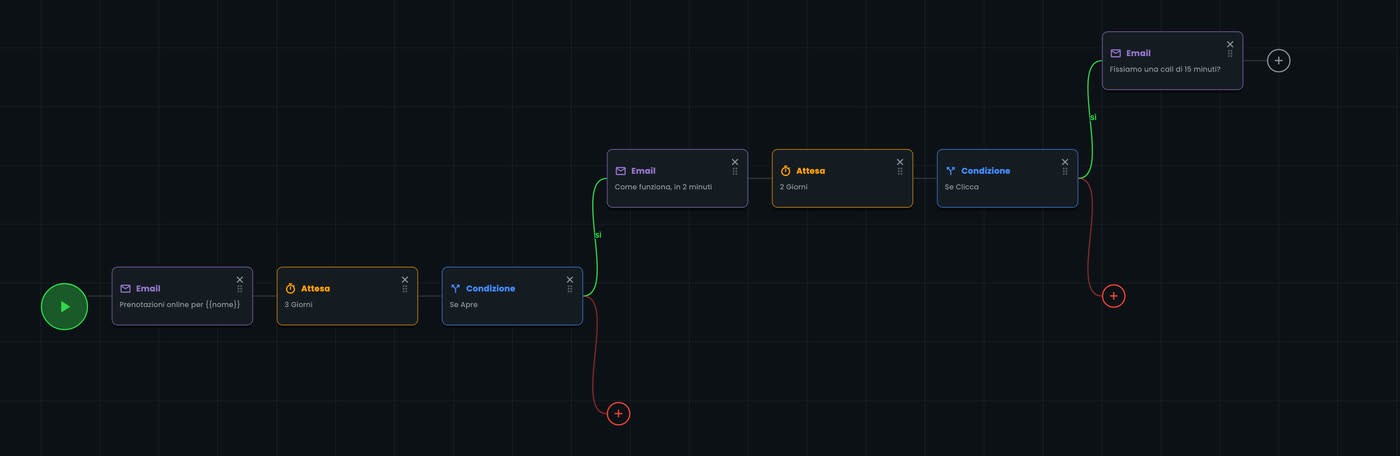Click stopwatch icon on '2 Giorni' node
1400x456 pixels.
pyautogui.click(x=786, y=171)
